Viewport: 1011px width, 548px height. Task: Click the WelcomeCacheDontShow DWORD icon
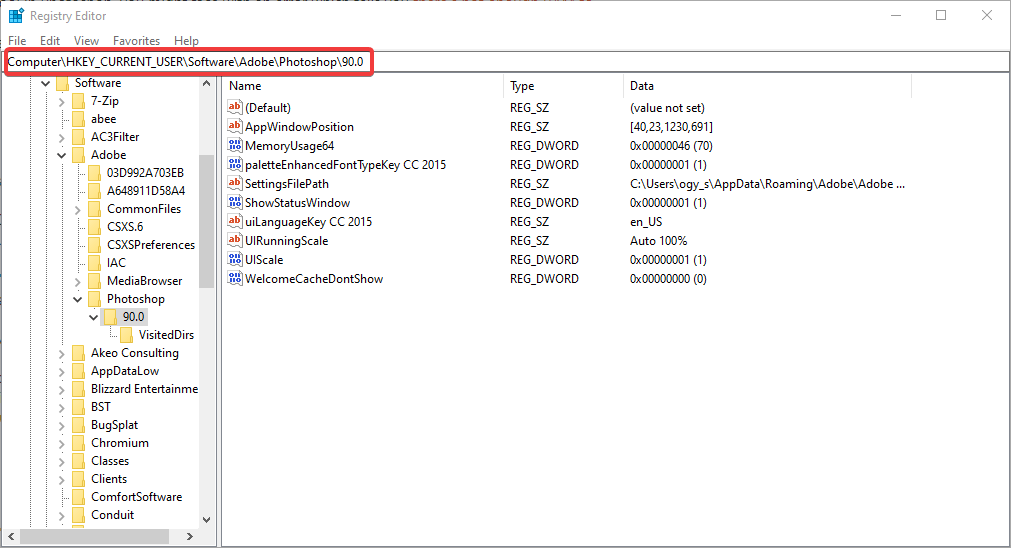click(235, 279)
